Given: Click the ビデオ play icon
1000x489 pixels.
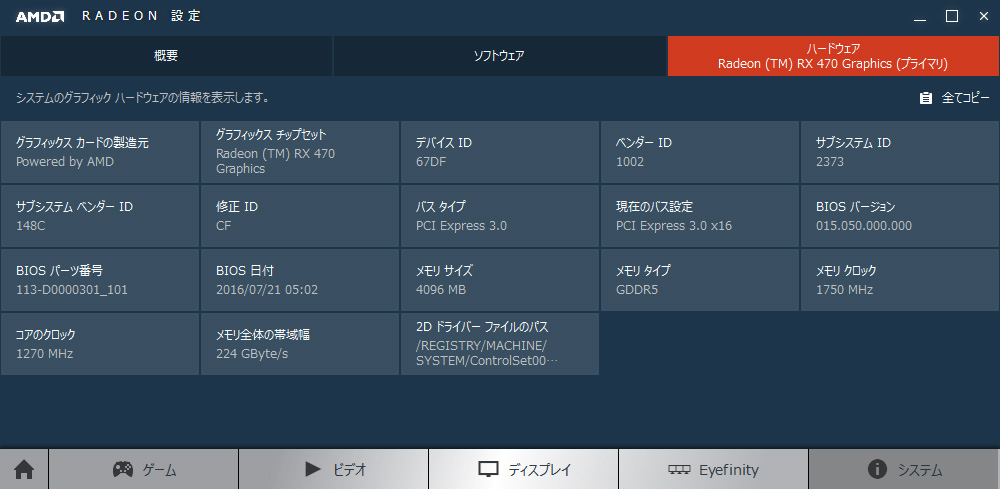Looking at the screenshot, I should tap(312, 470).
